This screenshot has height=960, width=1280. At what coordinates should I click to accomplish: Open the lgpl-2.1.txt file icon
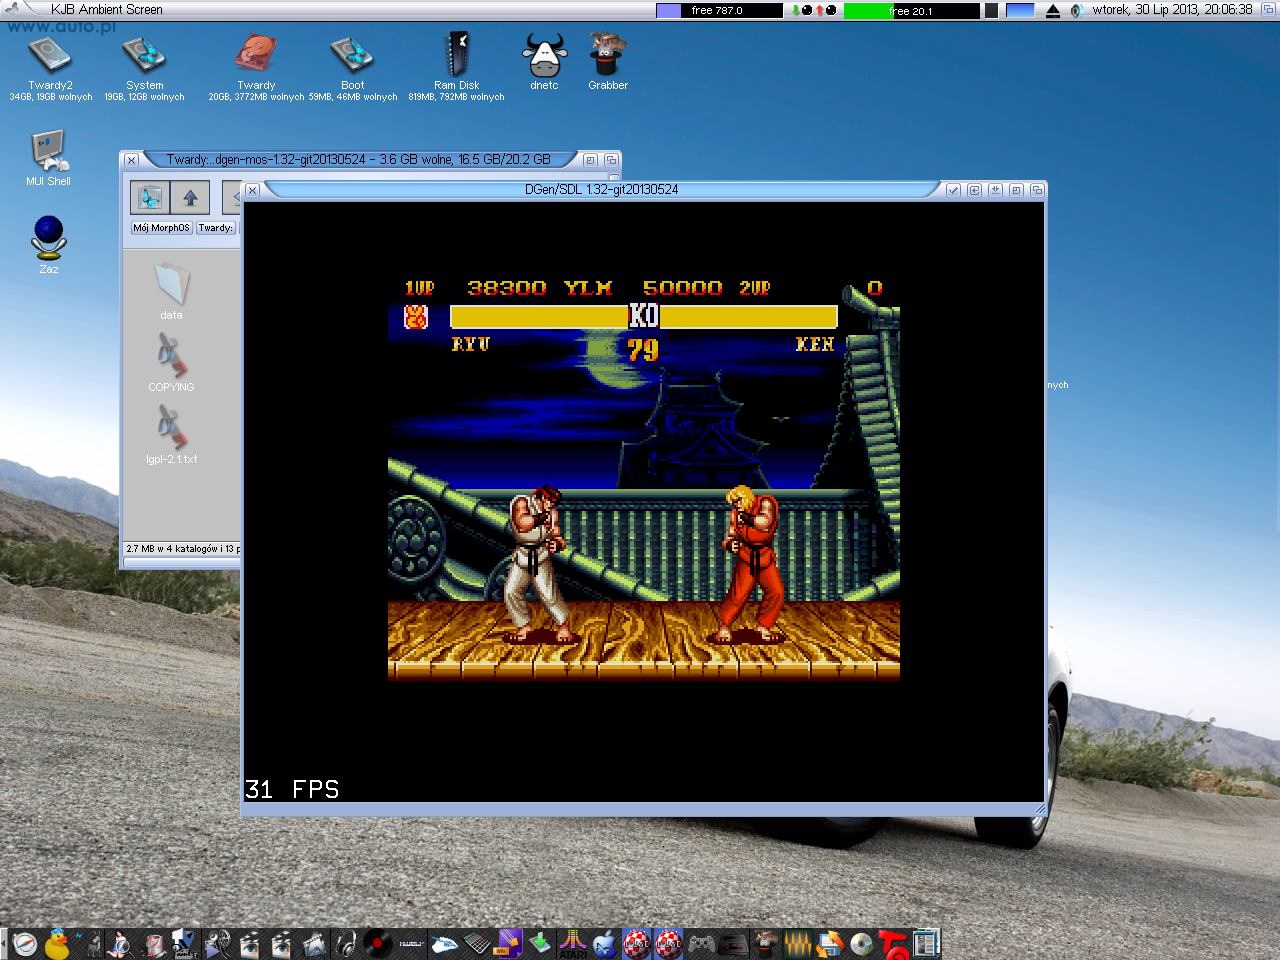point(171,427)
